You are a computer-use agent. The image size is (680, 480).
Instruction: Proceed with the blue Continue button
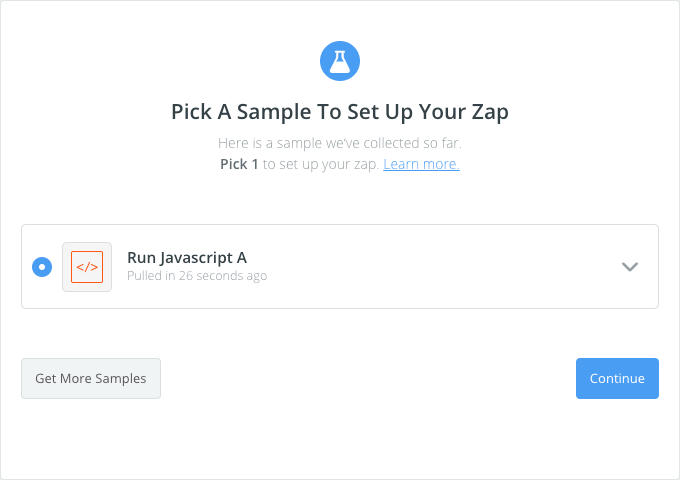click(x=617, y=378)
